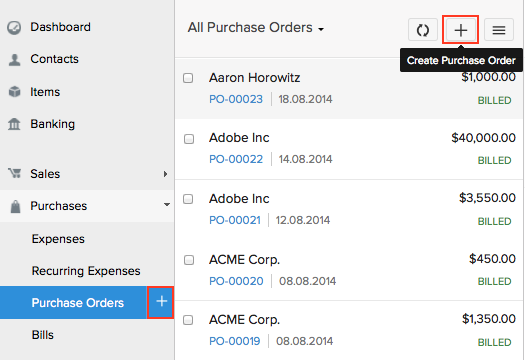This screenshot has height=360, width=525.
Task: Click the date 14.08.2014
Action: pos(305,159)
